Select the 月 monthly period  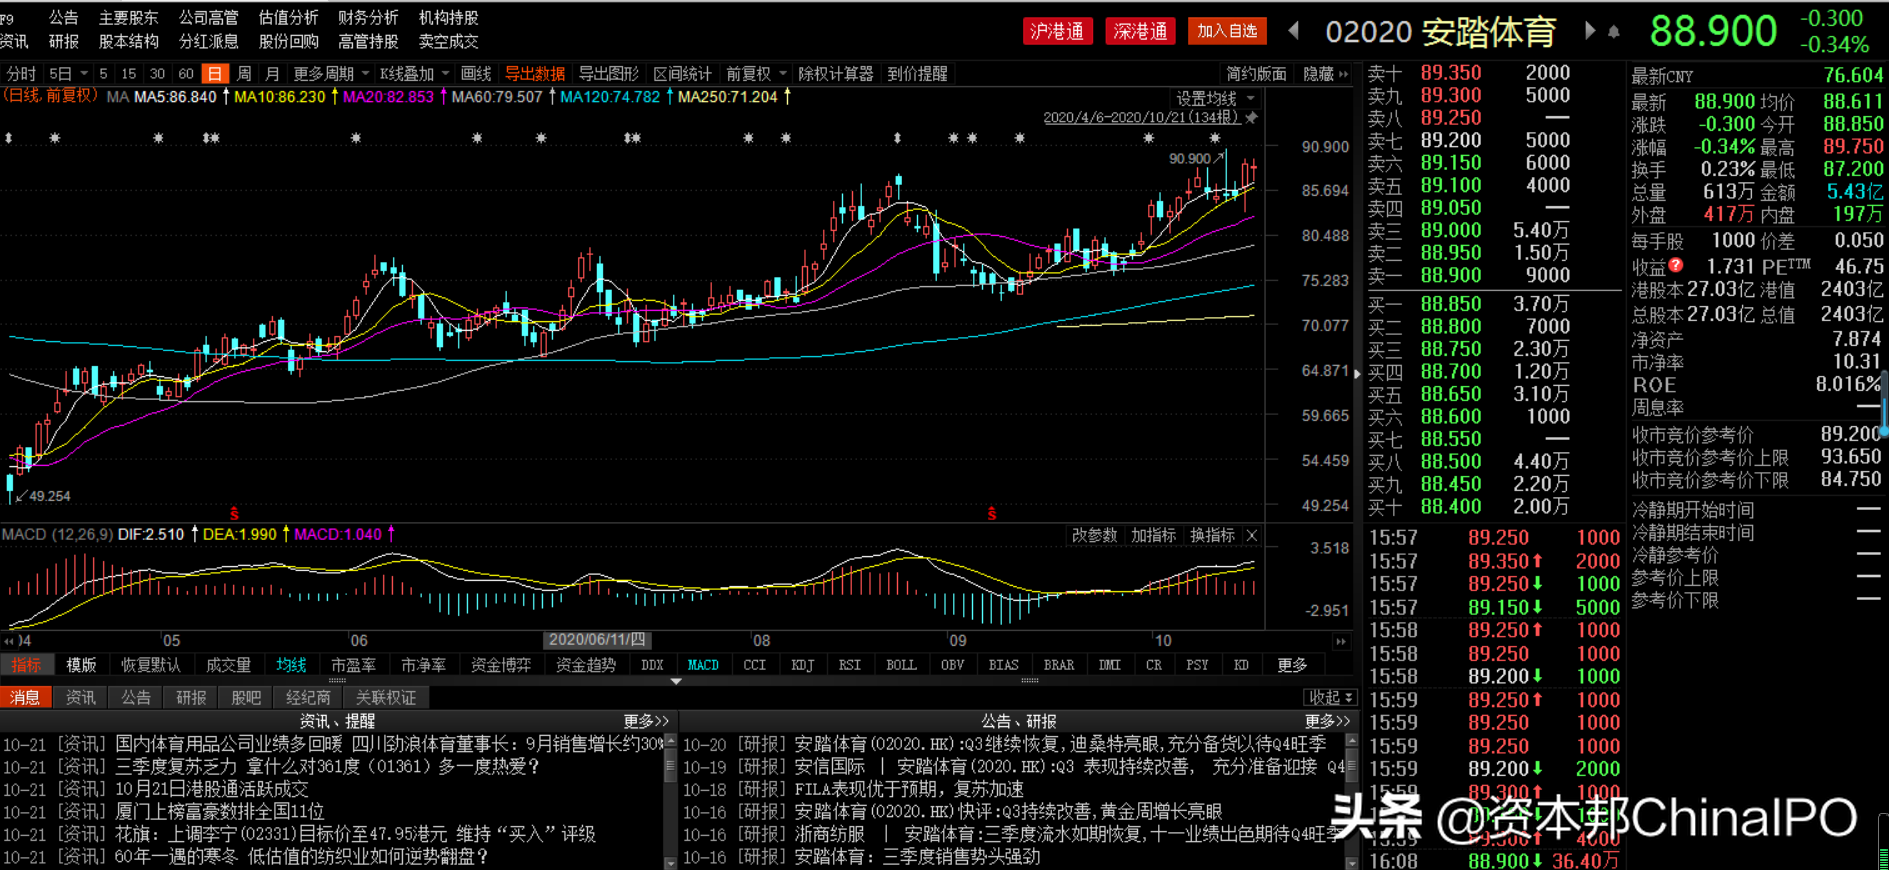pos(272,74)
